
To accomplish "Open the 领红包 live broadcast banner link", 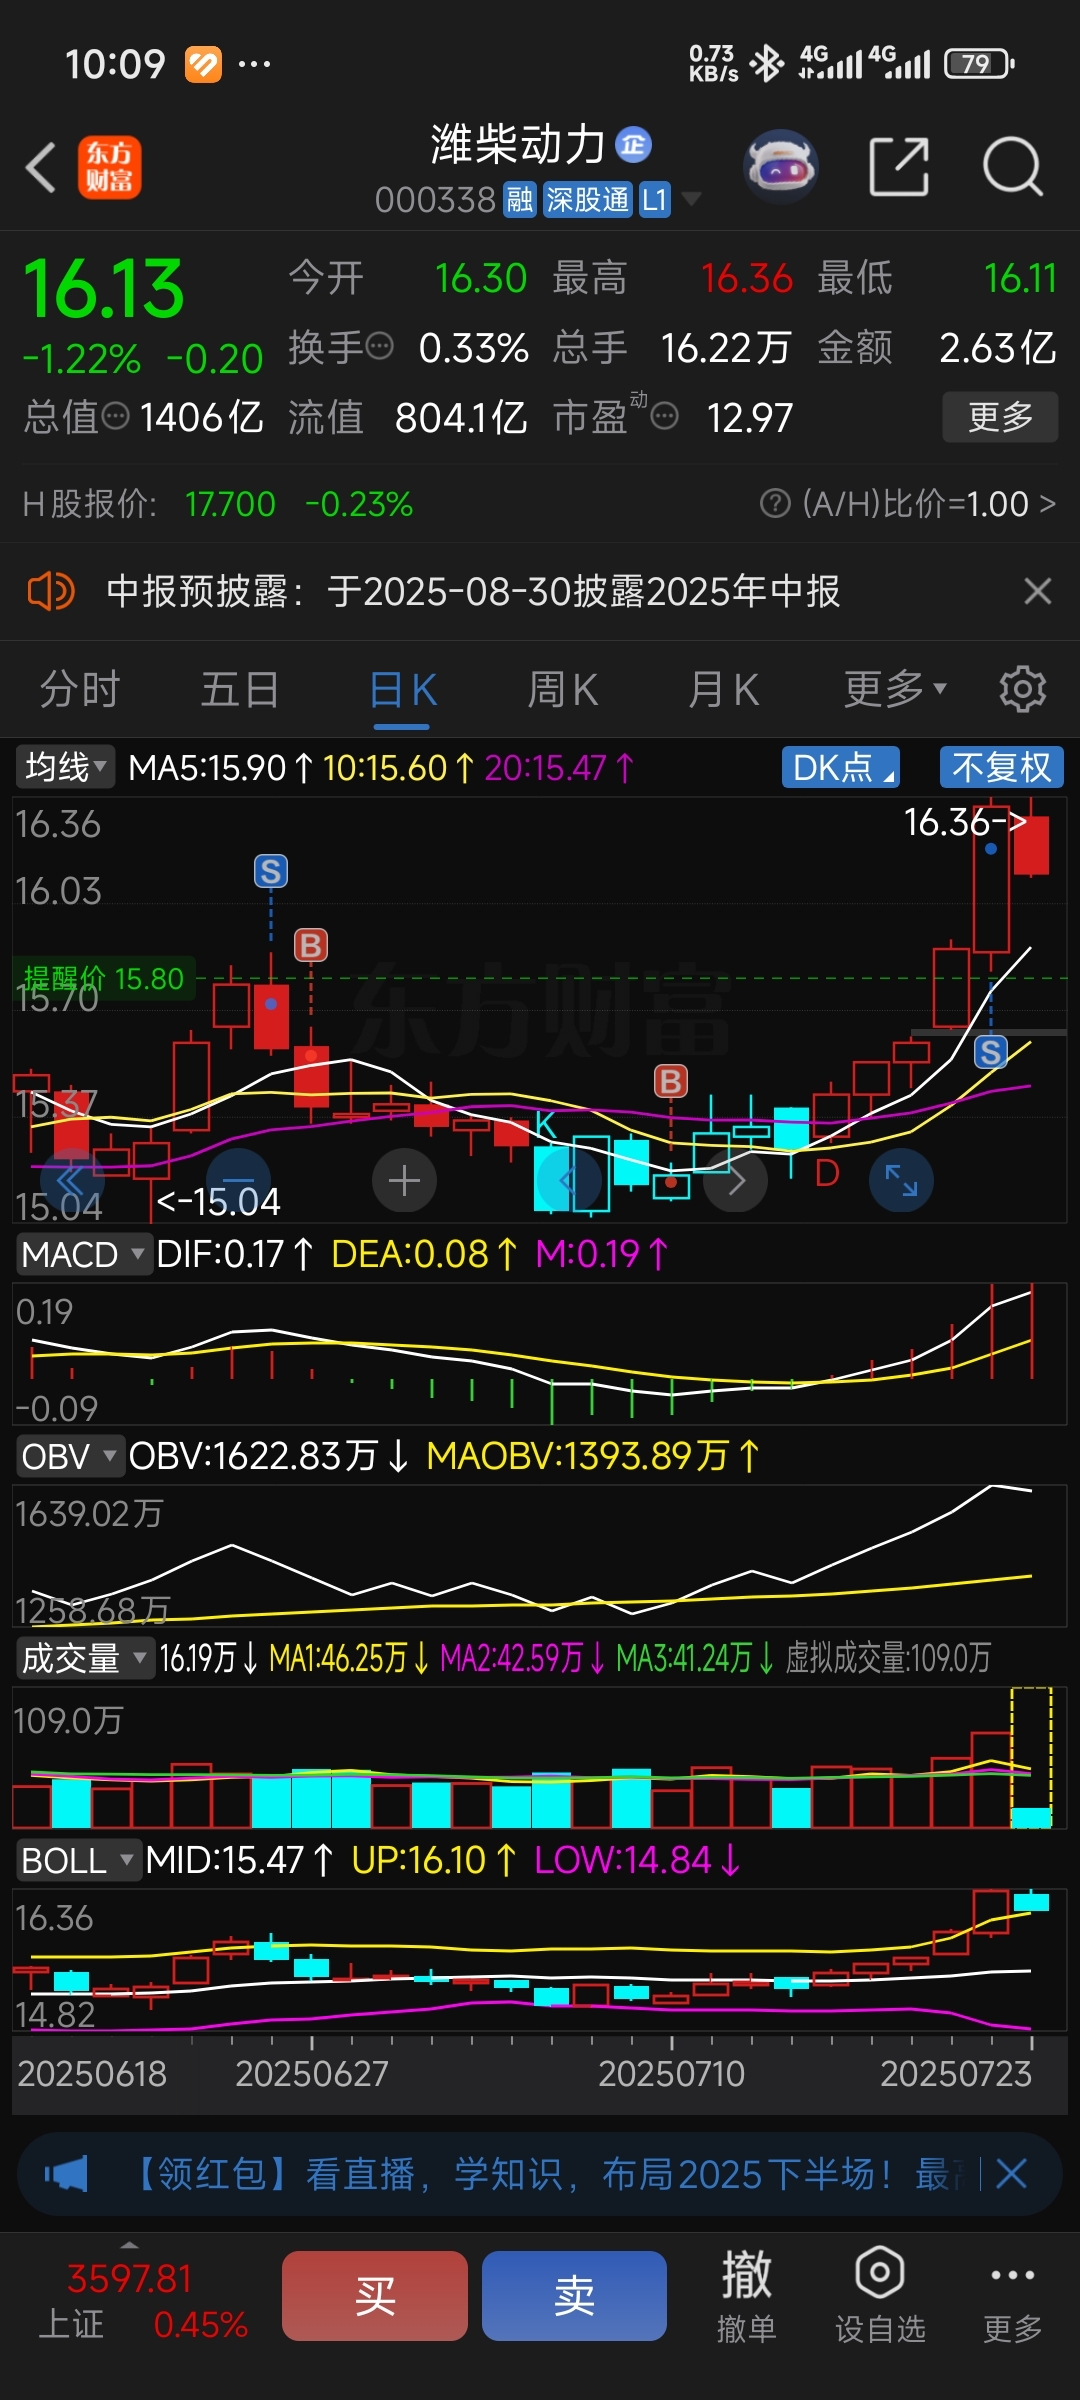I will click(543, 2173).
